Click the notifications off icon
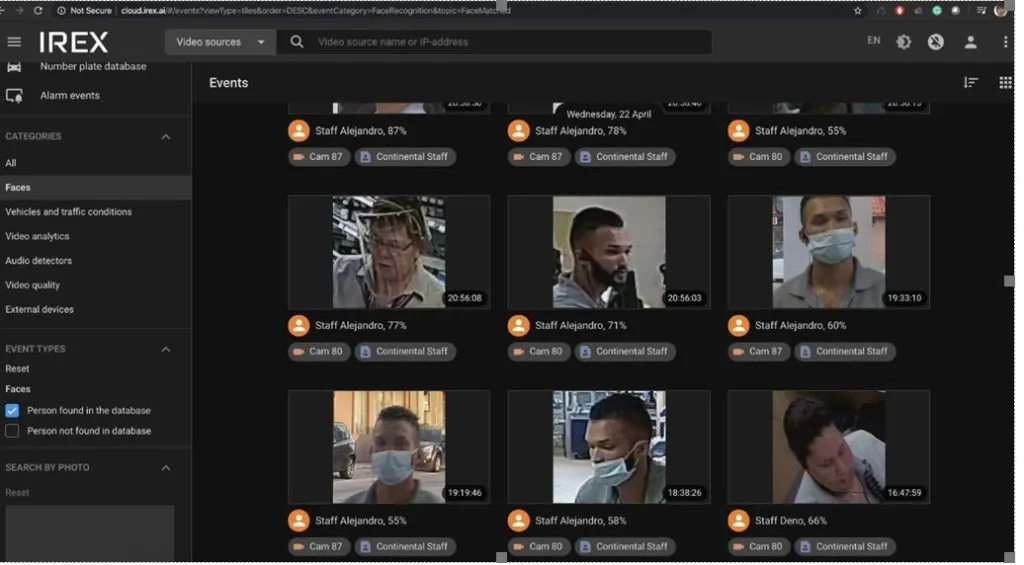 coord(936,42)
